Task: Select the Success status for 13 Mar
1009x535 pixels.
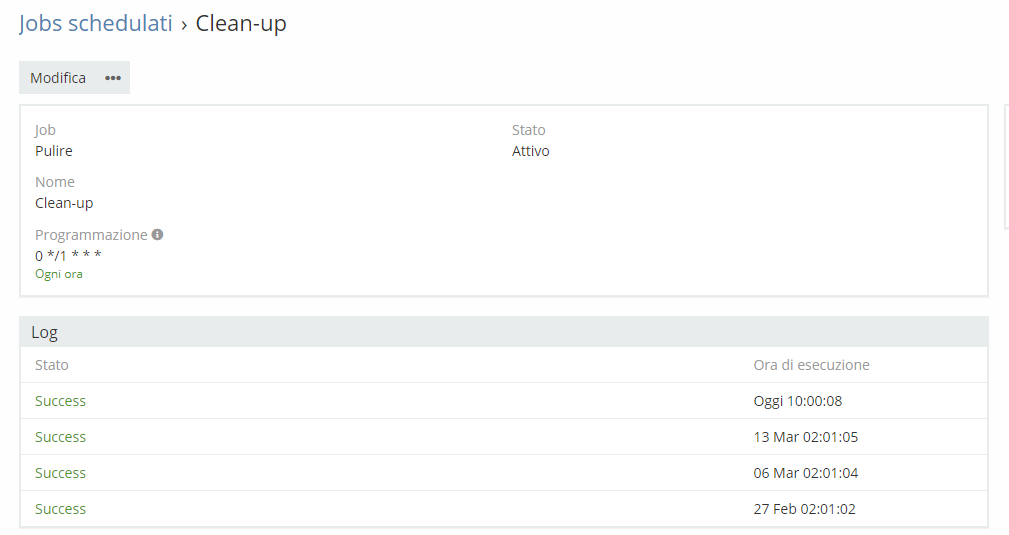Action: (61, 437)
